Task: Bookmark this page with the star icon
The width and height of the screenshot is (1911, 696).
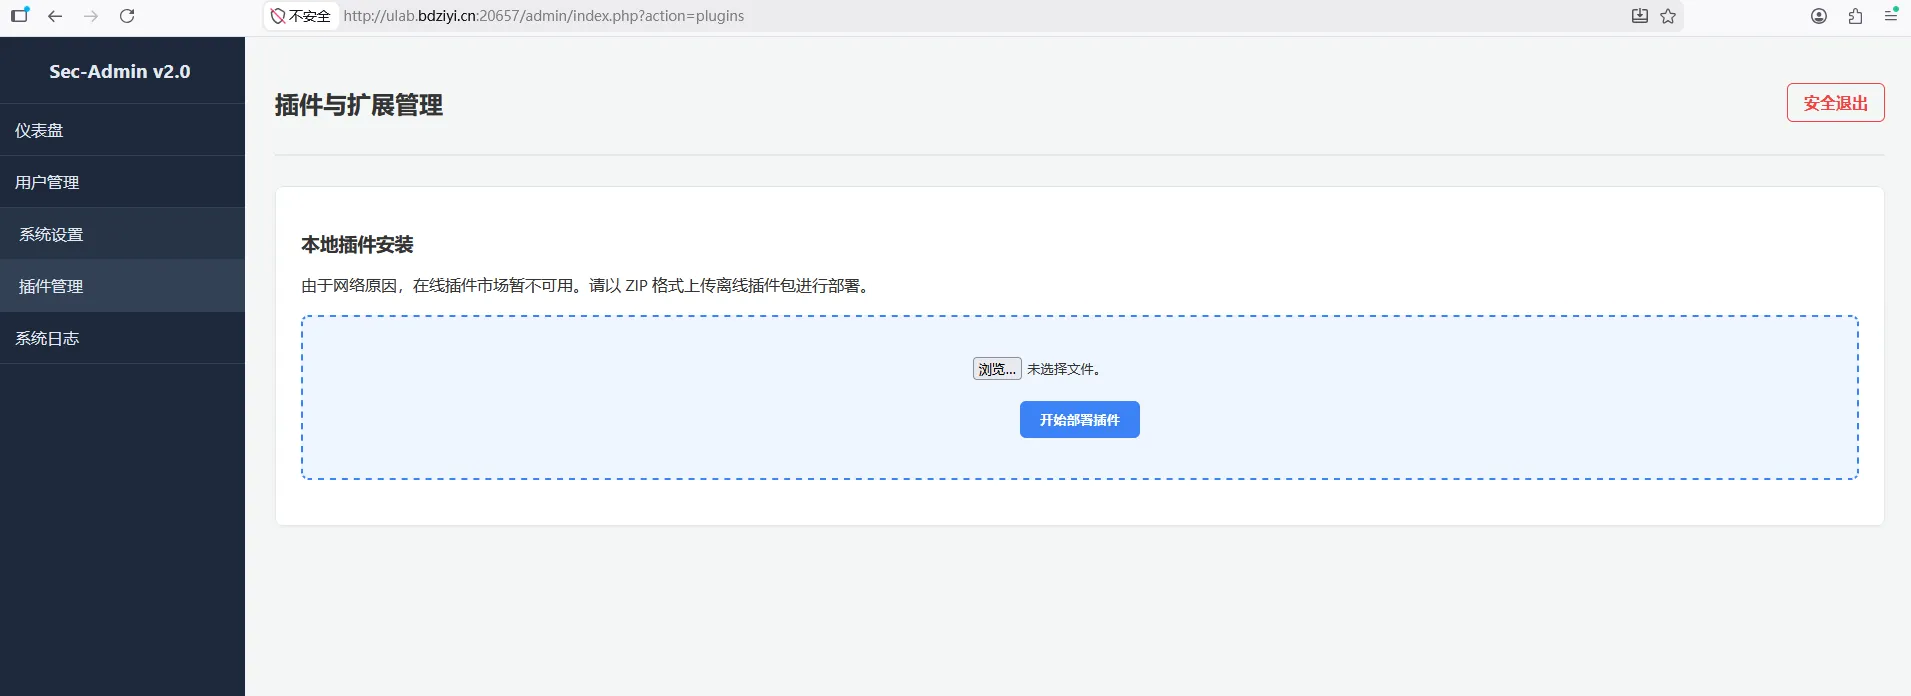Action: point(1668,16)
